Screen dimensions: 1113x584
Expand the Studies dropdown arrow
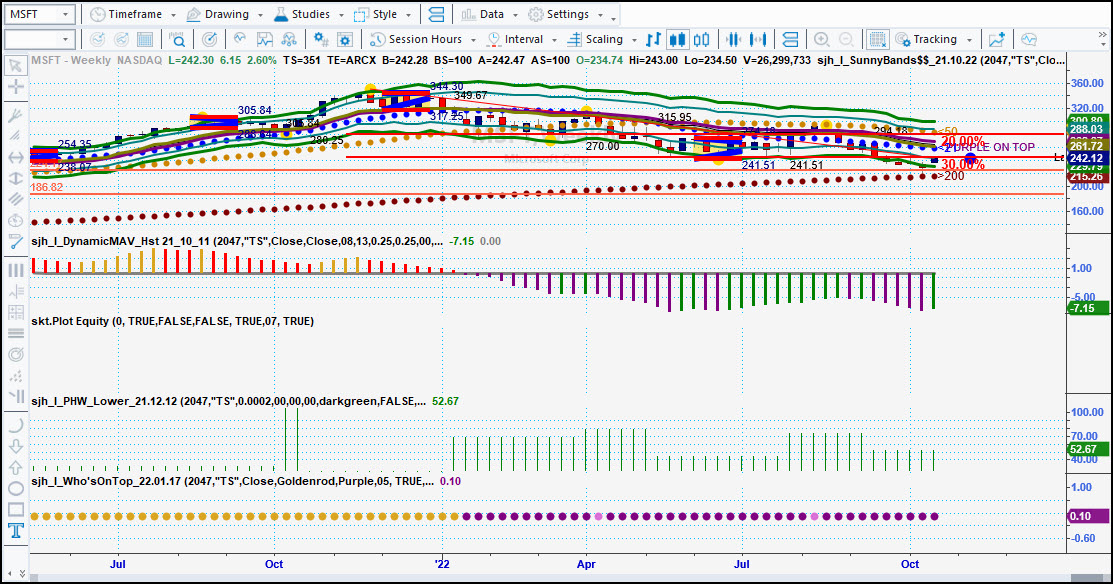point(341,15)
